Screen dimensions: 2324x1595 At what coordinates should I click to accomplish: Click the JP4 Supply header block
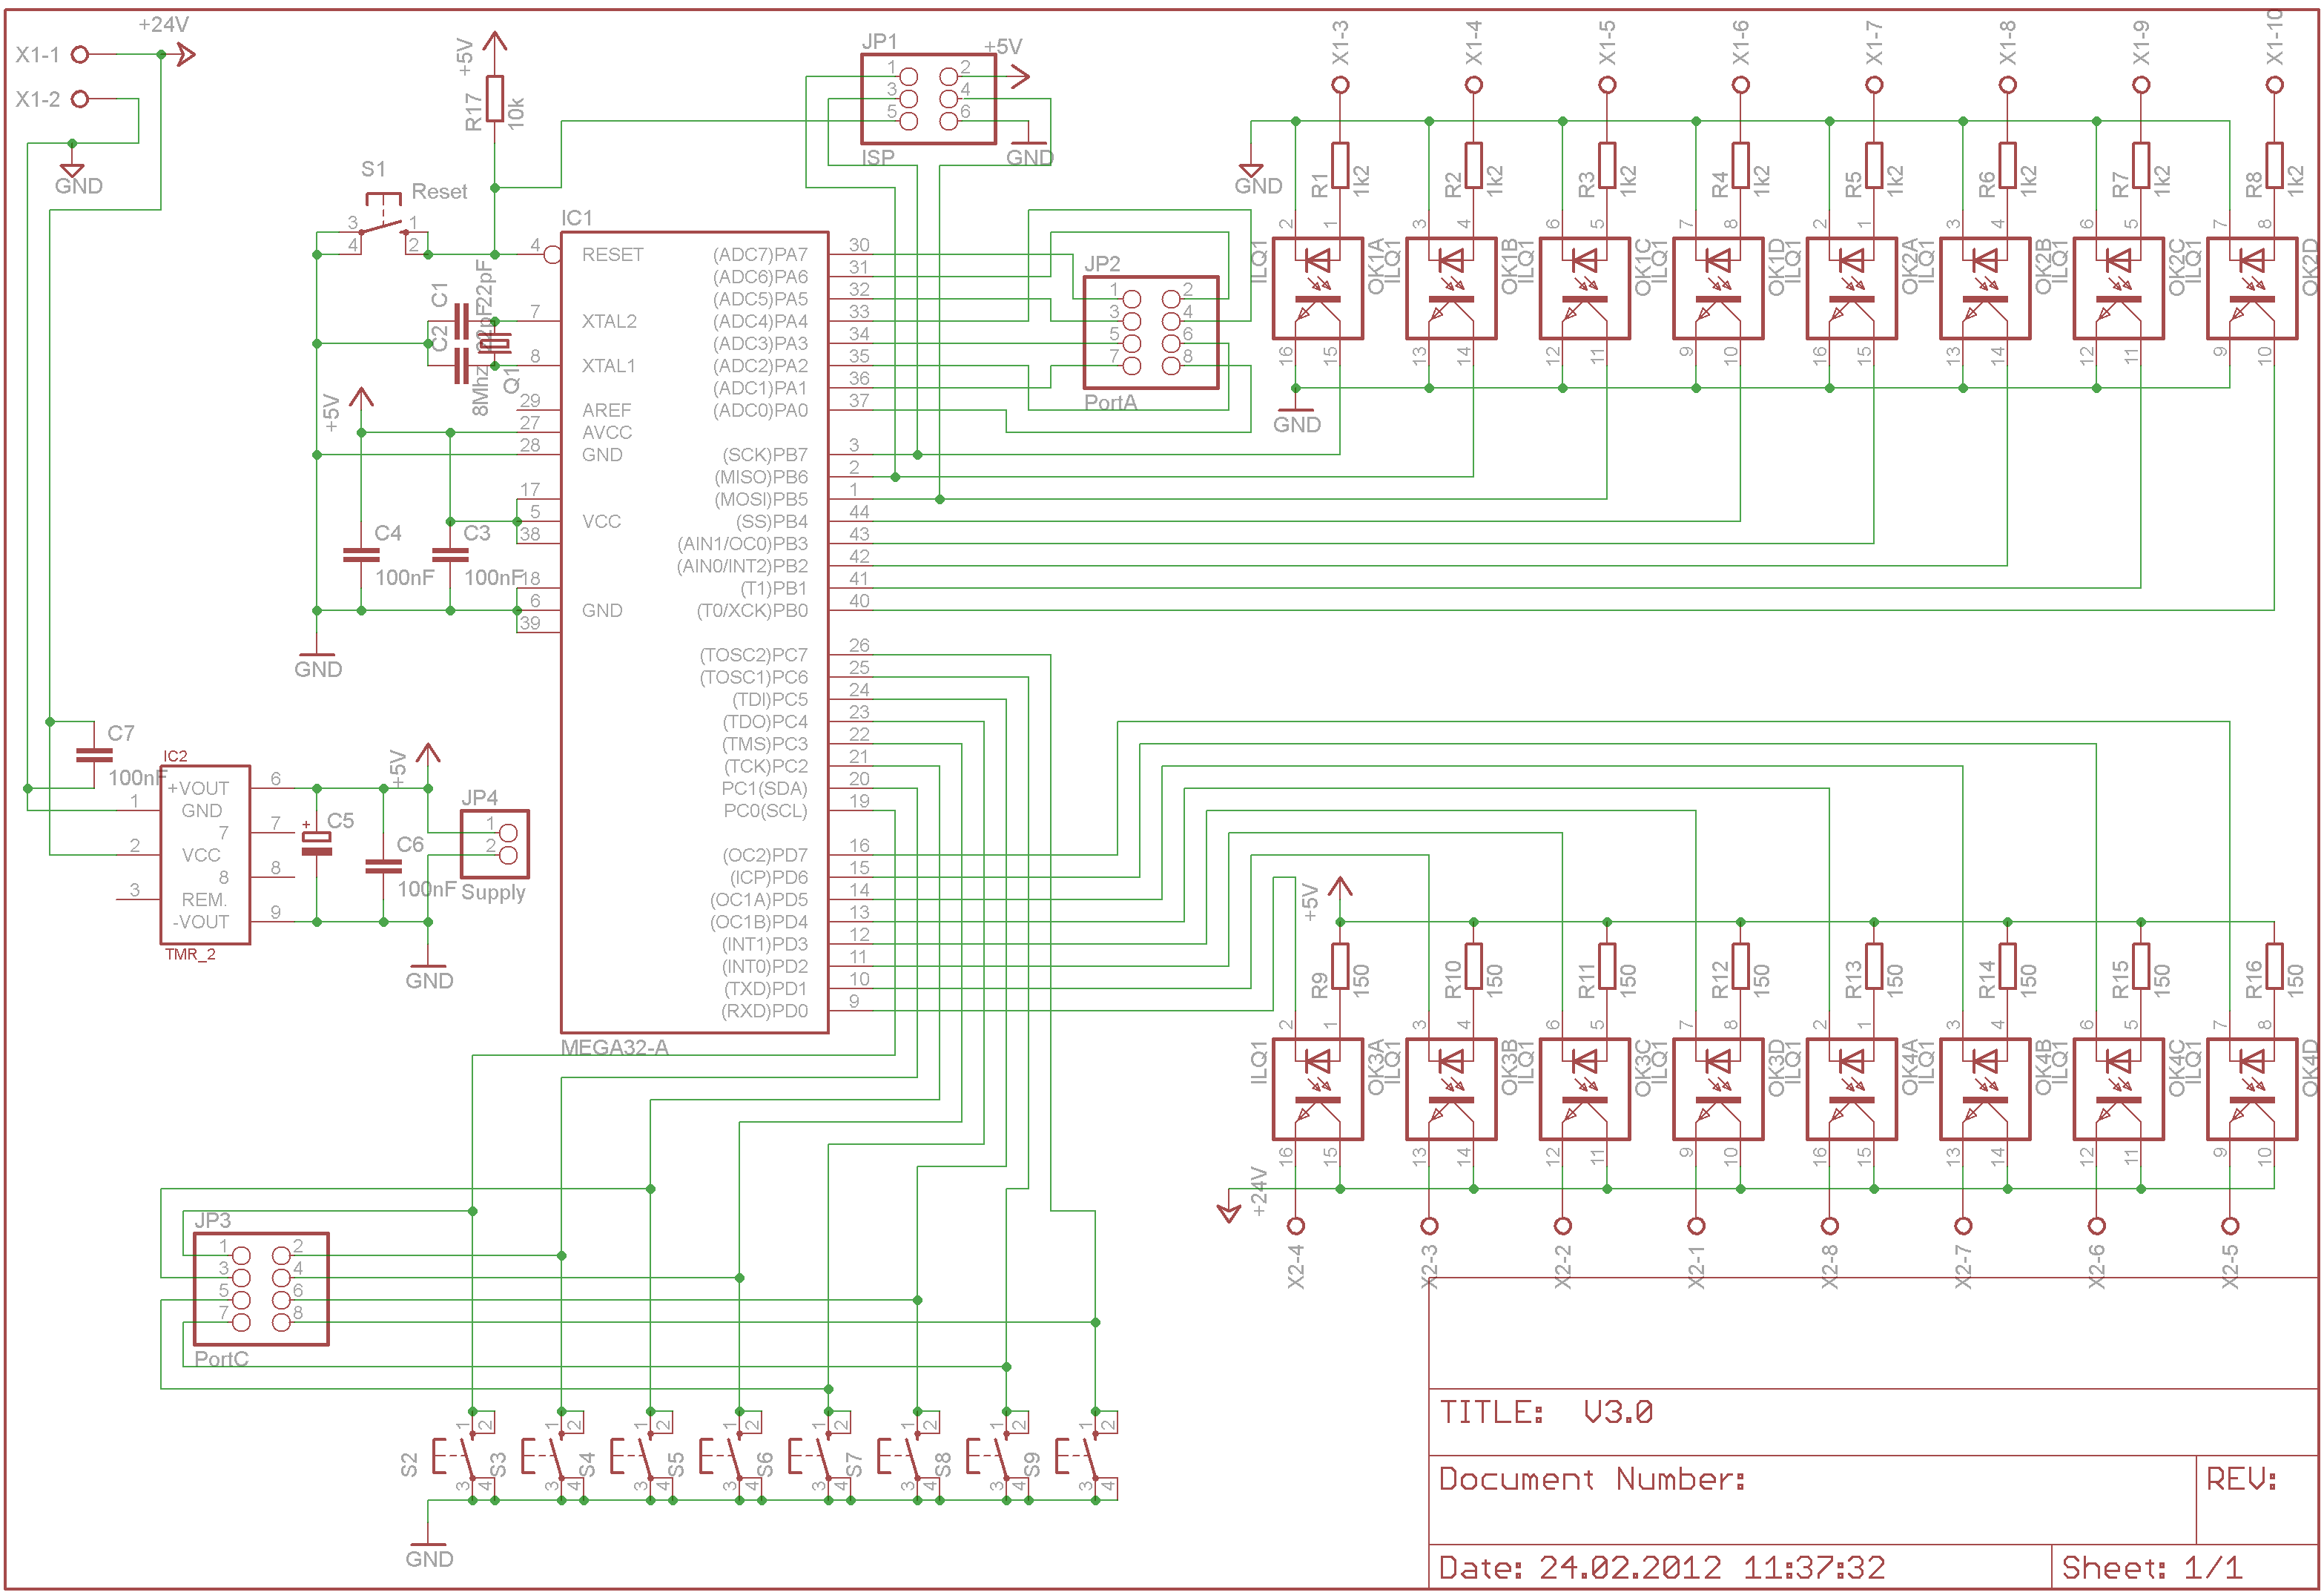[x=495, y=844]
